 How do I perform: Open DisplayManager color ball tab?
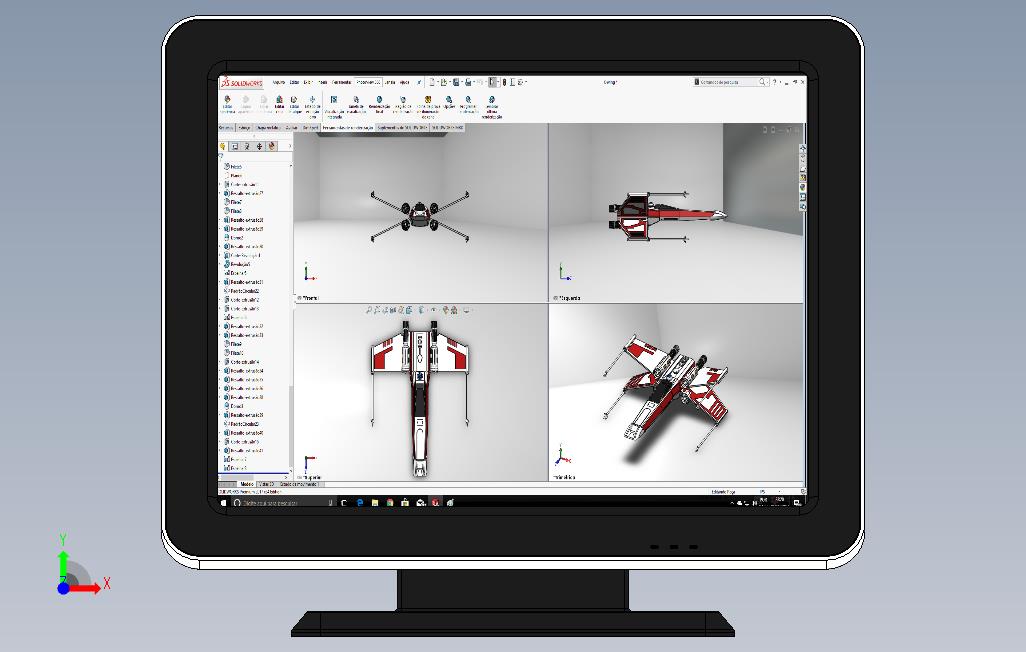click(x=272, y=146)
